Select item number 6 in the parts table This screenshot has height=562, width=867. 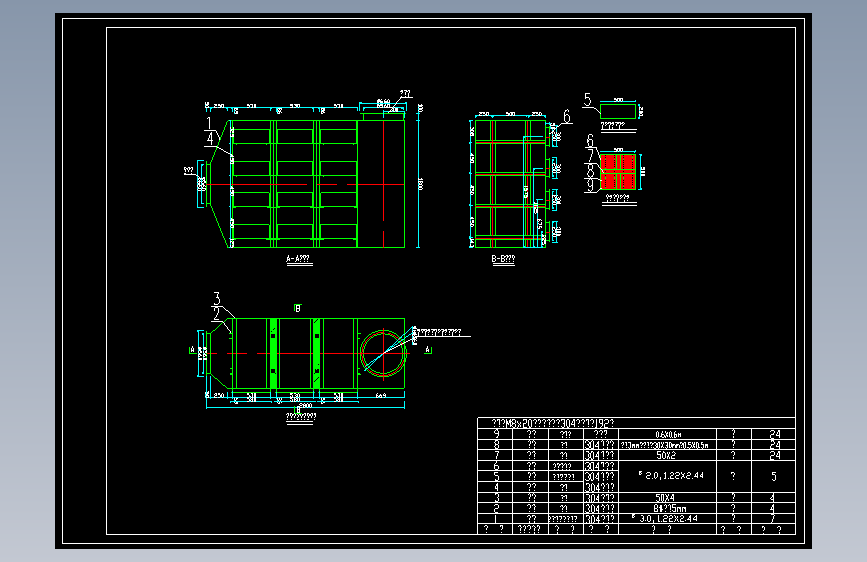coord(496,466)
